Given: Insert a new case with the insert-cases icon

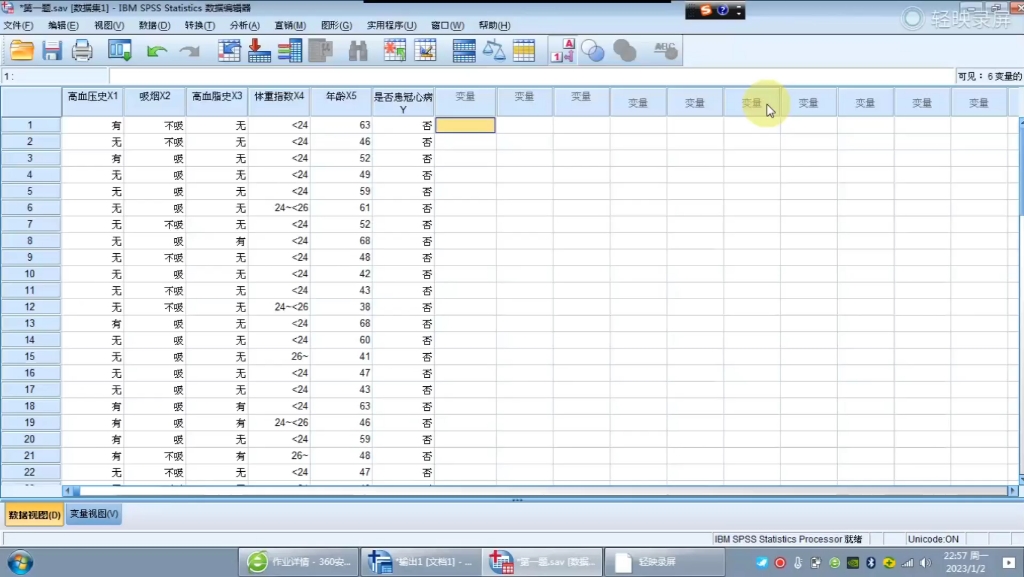Looking at the screenshot, I should 394,50.
